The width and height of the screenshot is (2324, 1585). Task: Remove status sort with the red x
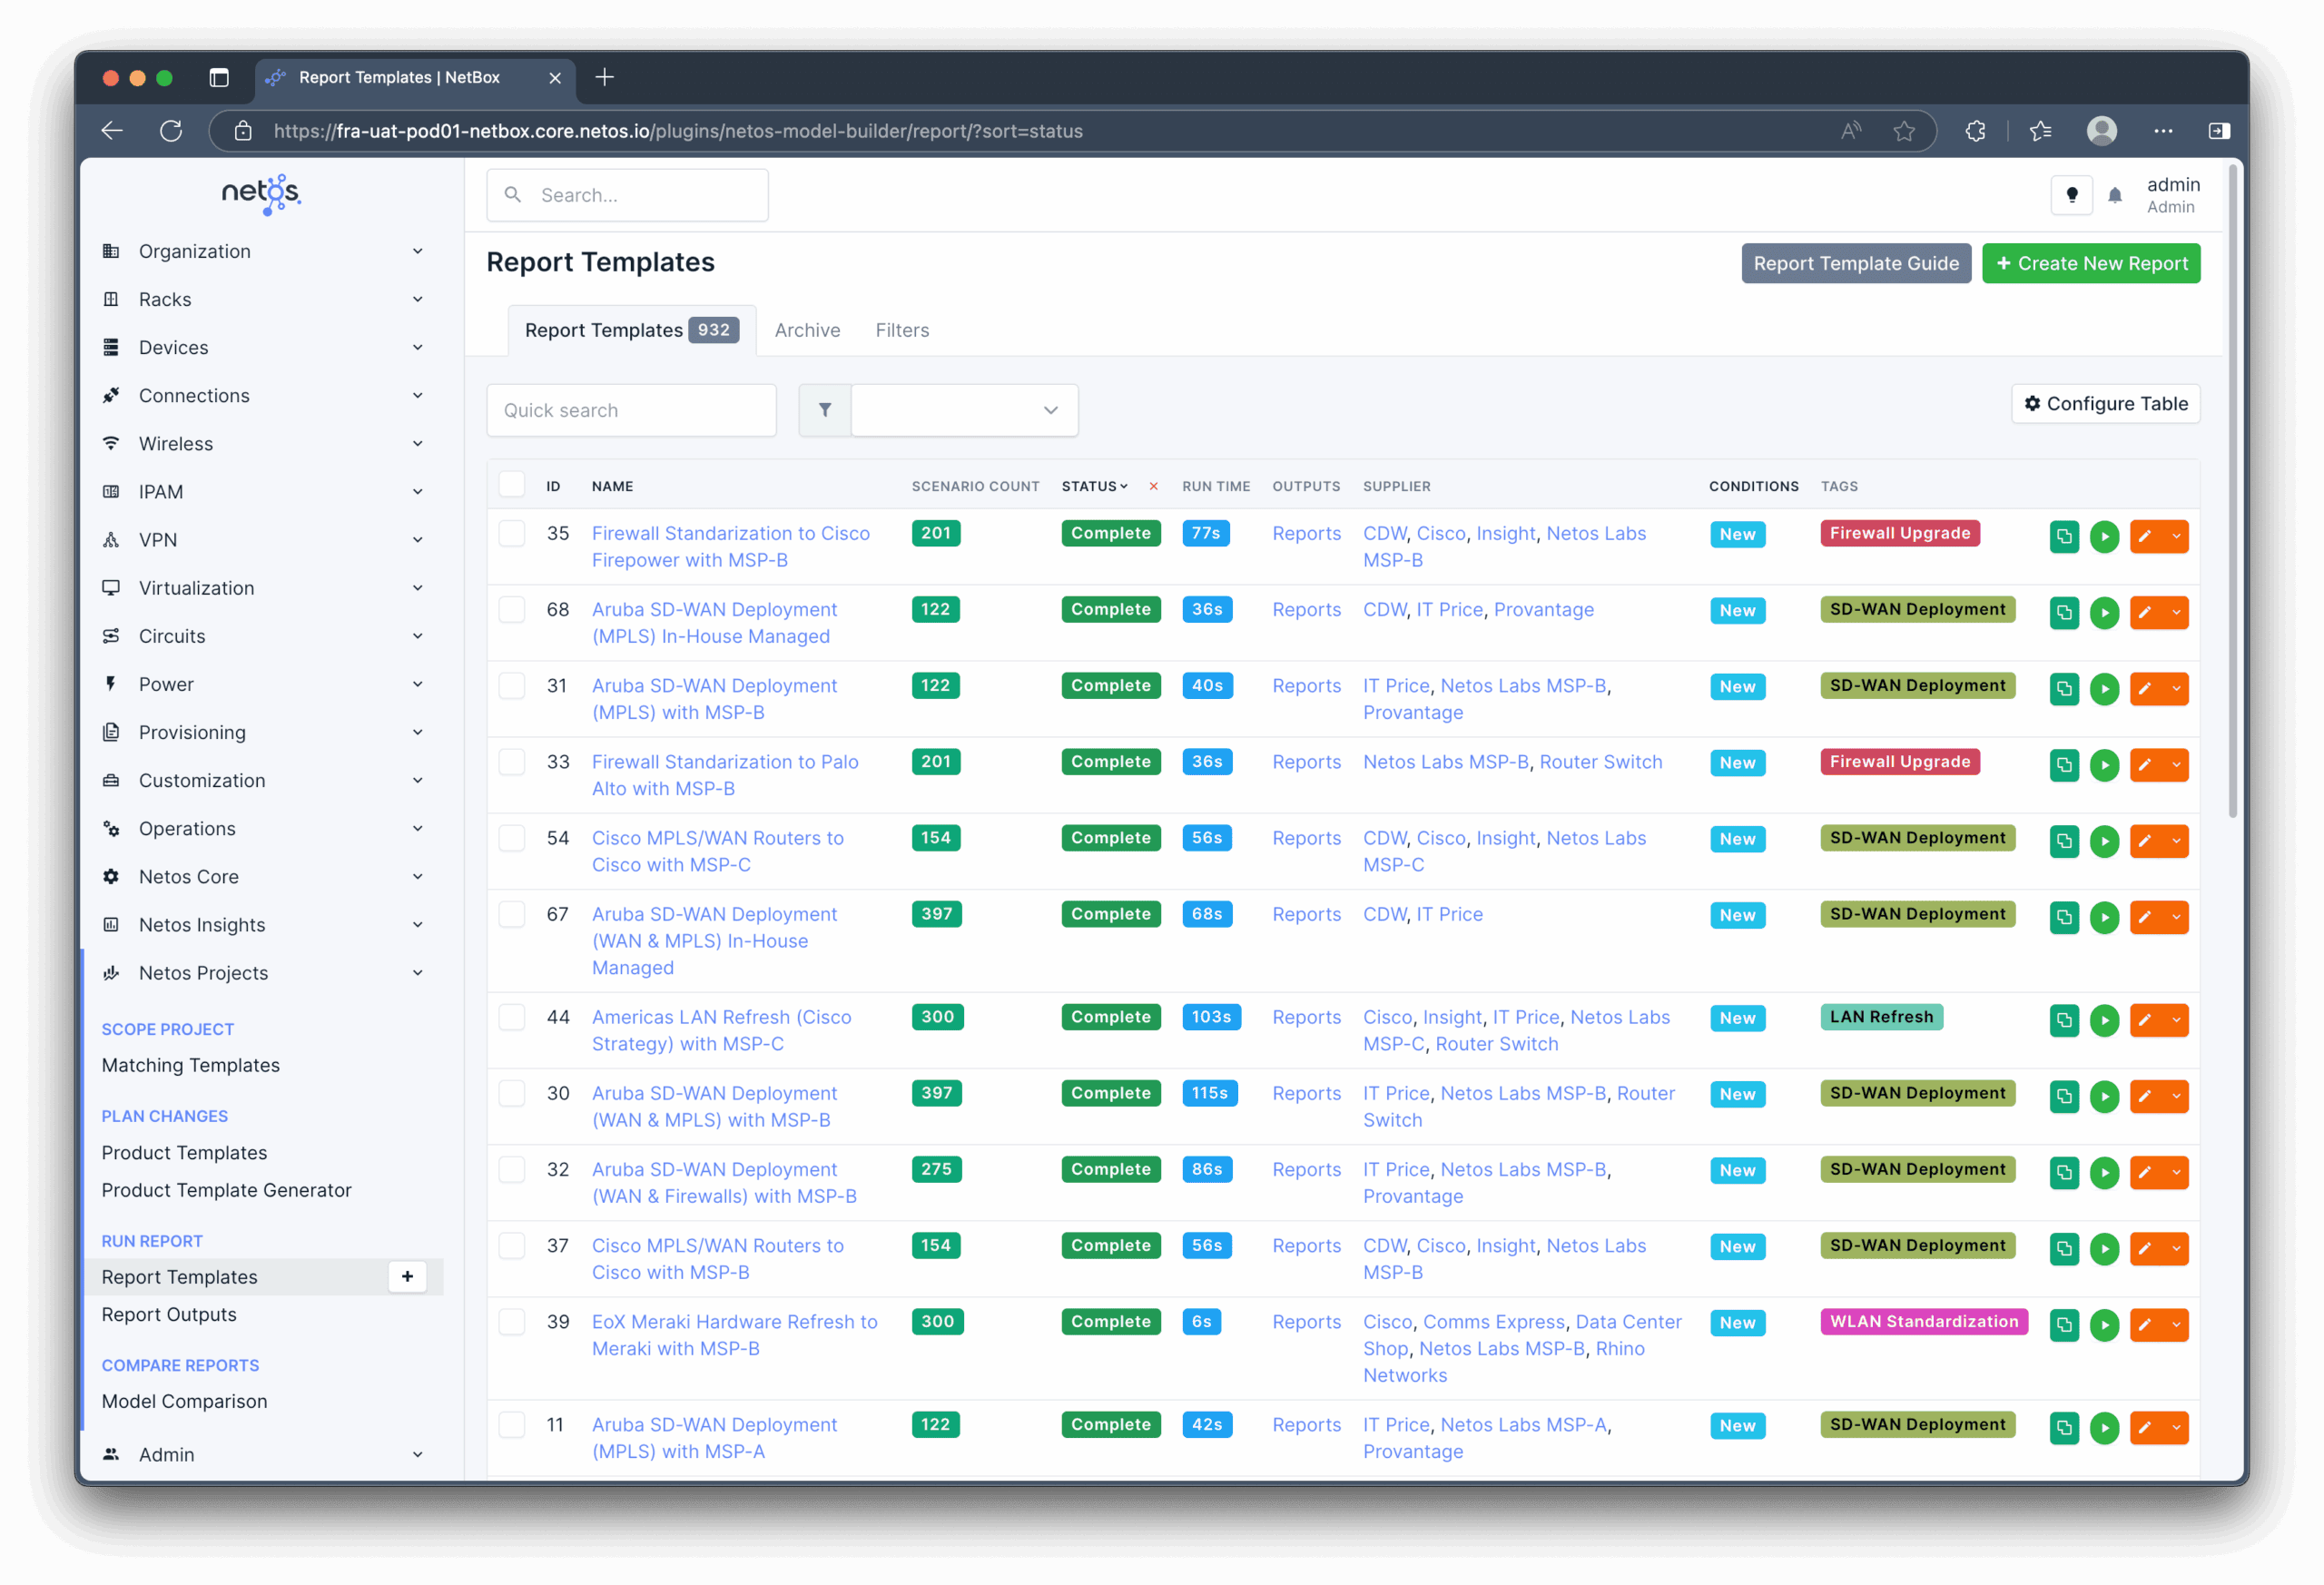[1153, 486]
